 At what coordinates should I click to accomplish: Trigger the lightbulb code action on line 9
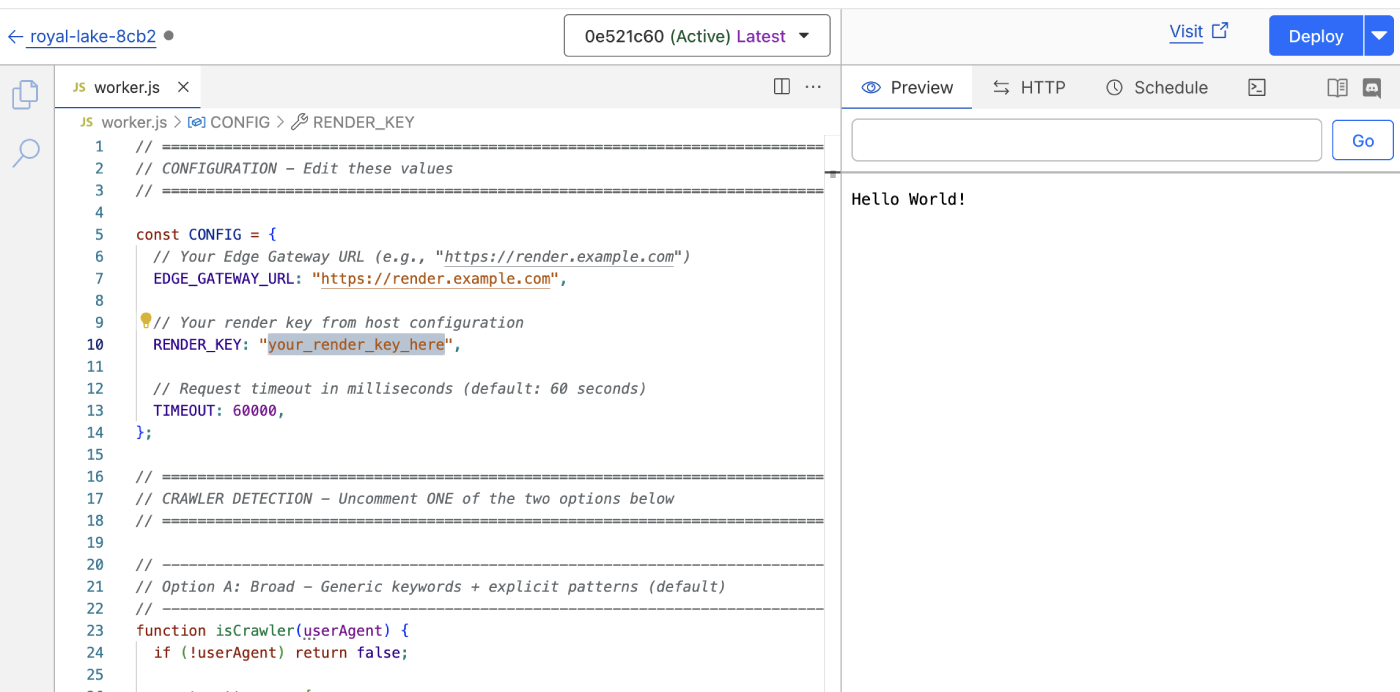146,319
